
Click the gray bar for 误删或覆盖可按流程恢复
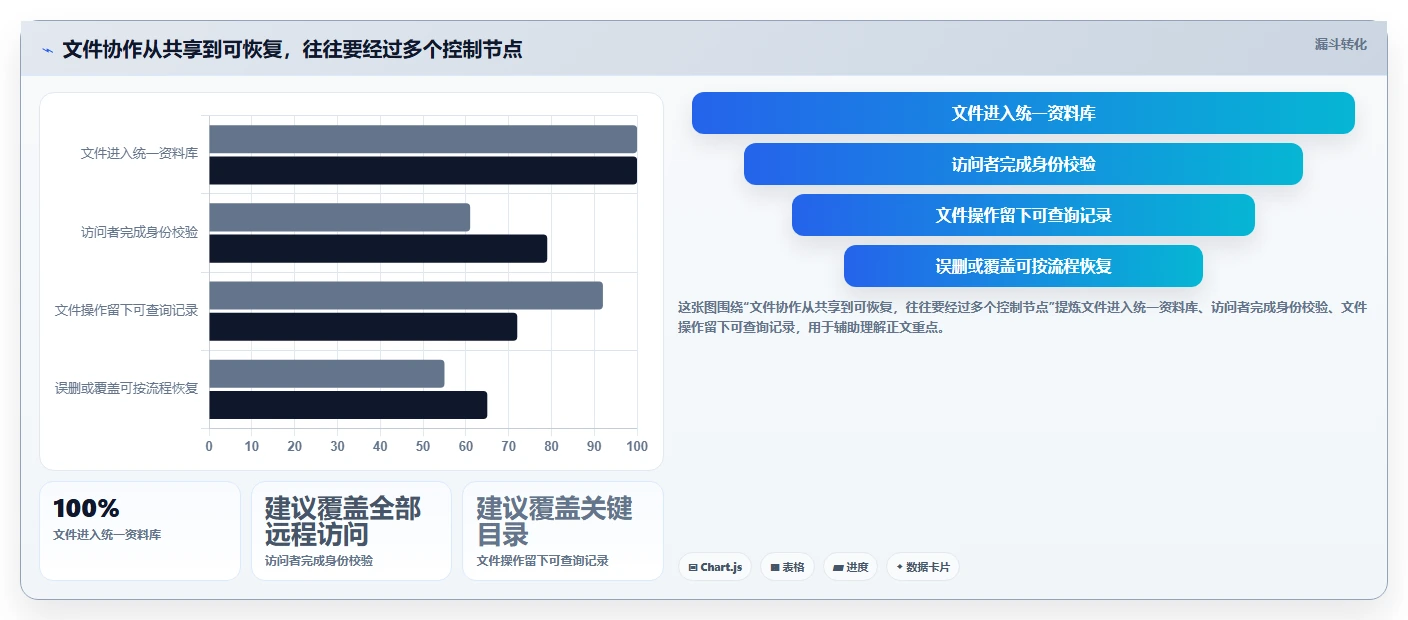tap(326, 373)
